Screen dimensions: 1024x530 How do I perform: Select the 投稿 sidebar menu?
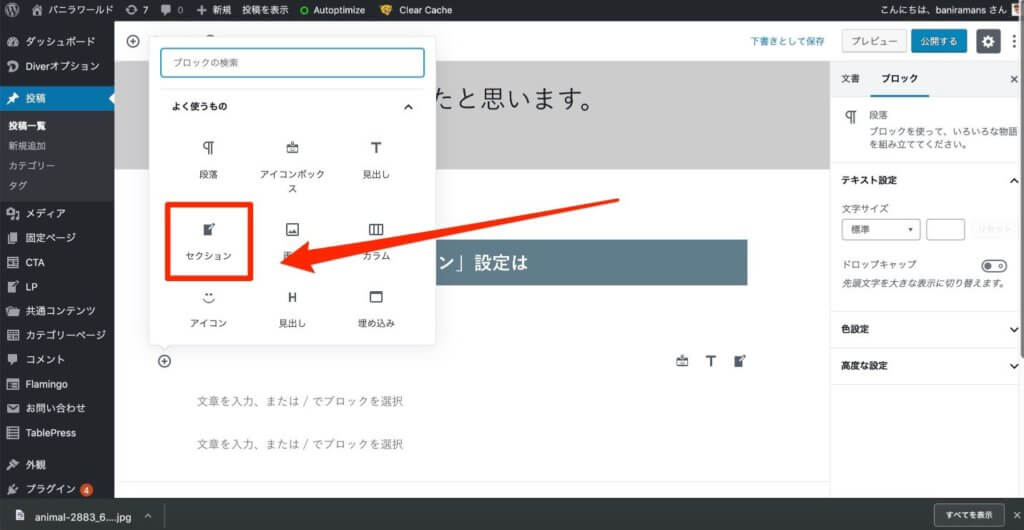pos(57,99)
